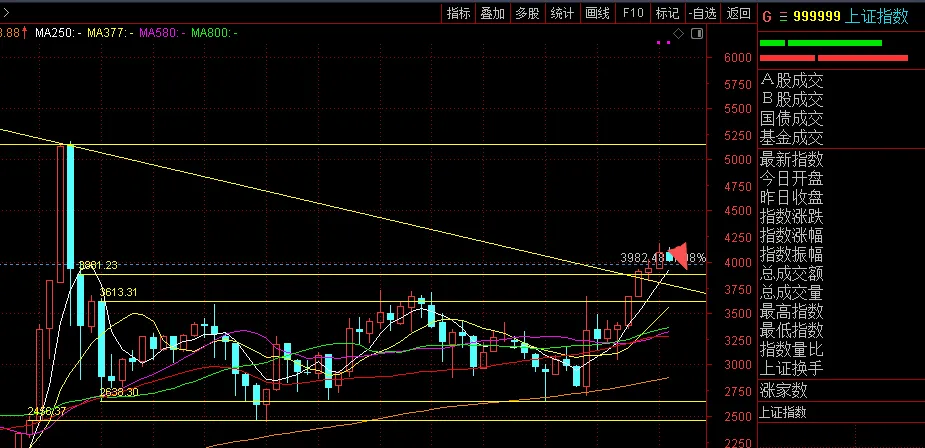This screenshot has width=925, height=448.
Task: Click the MA250 indicator label
Action: coord(58,33)
